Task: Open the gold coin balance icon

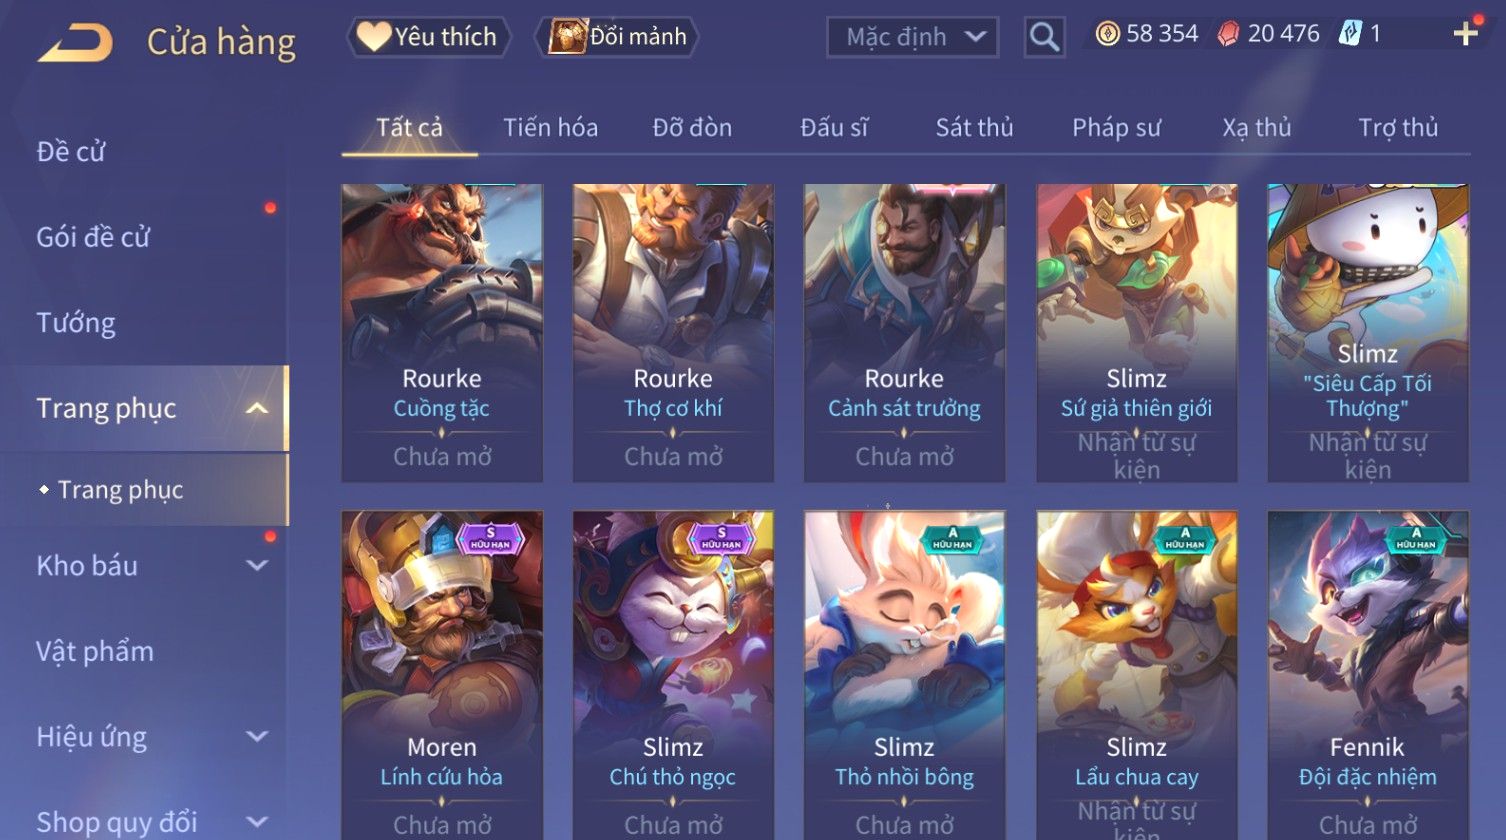Action: click(x=1107, y=34)
